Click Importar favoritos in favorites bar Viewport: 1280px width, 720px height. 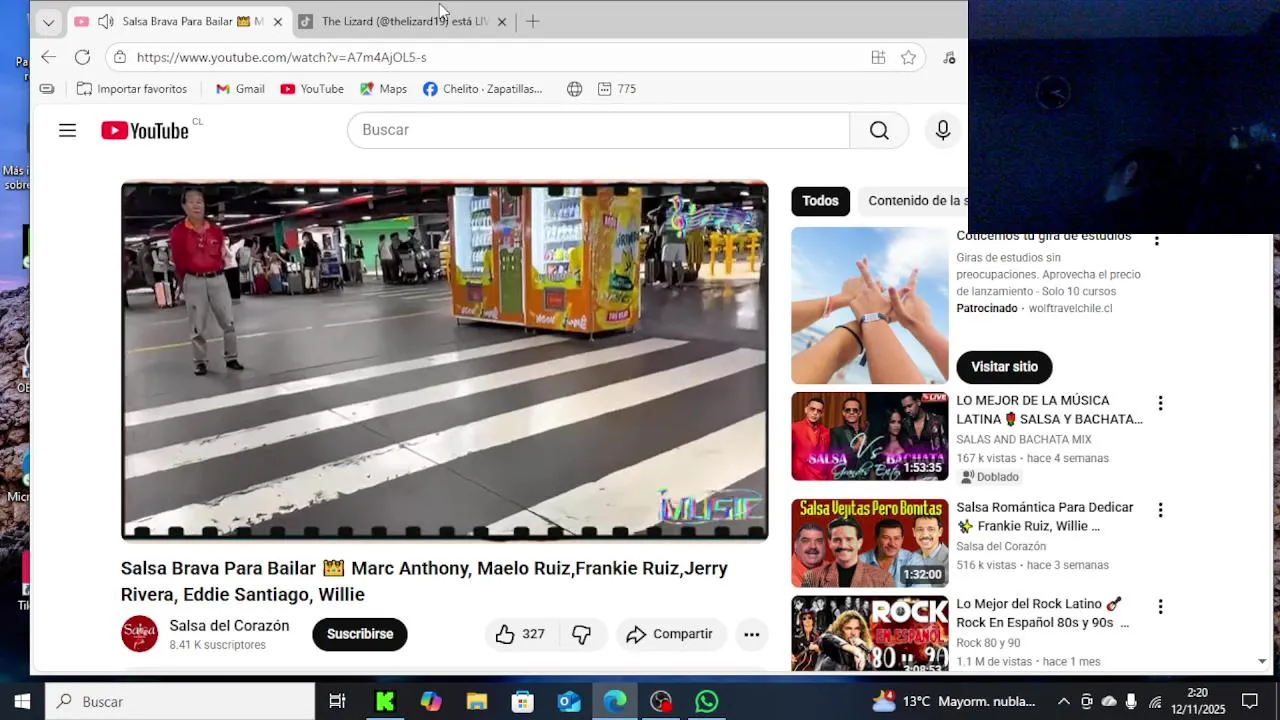(x=132, y=89)
